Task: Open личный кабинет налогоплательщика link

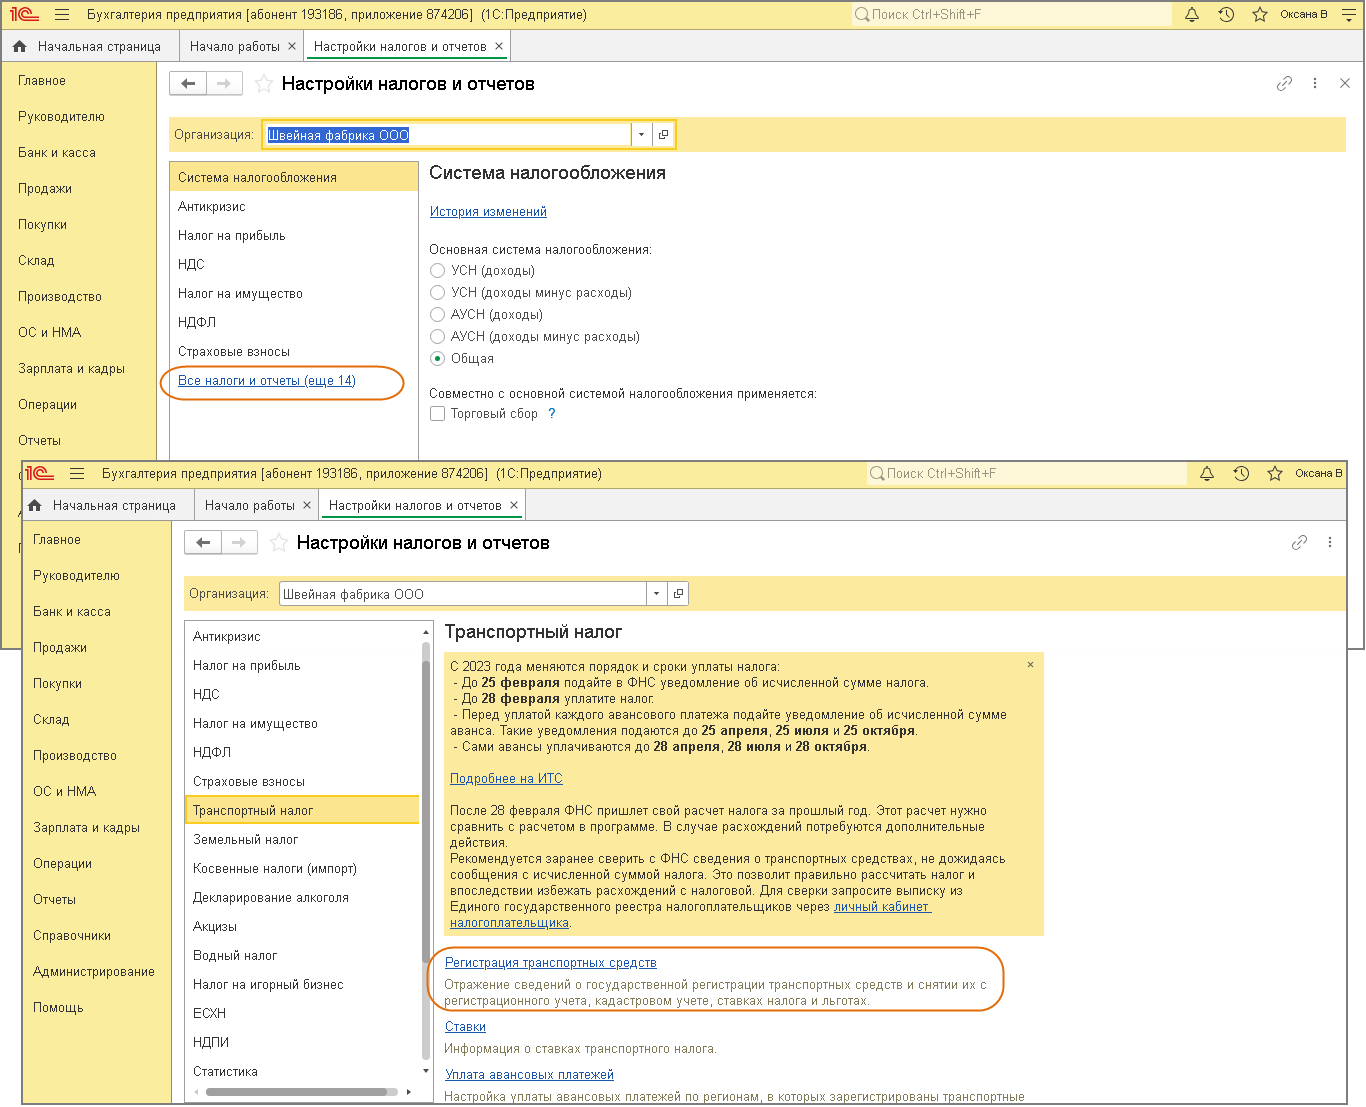Action: (x=882, y=907)
